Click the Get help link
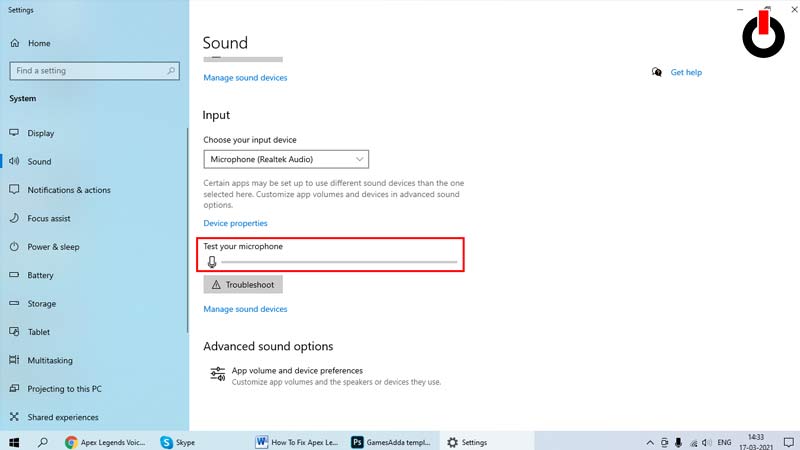The height and width of the screenshot is (450, 800). point(686,72)
